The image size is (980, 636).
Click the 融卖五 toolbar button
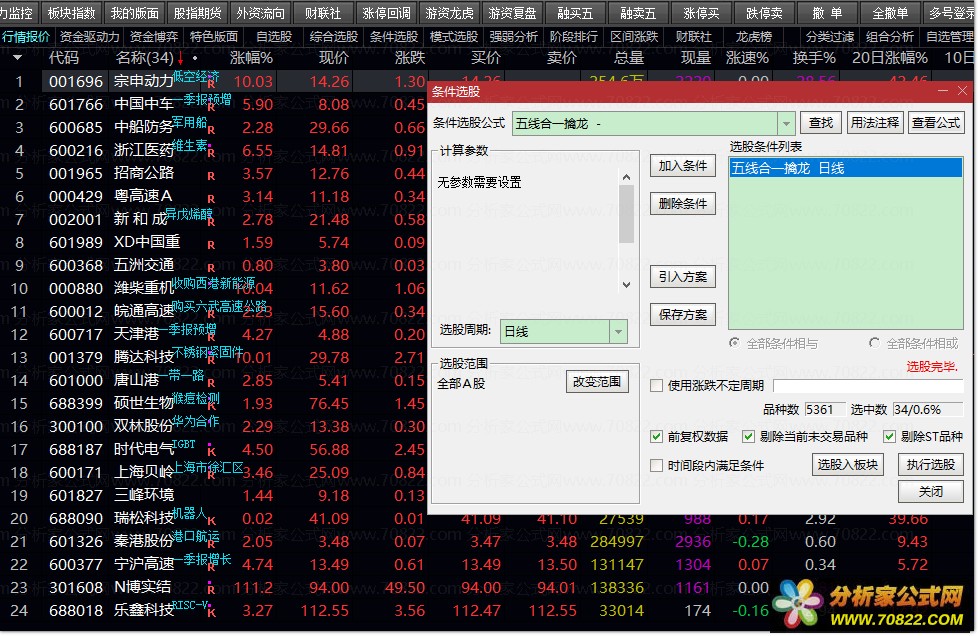coord(638,12)
